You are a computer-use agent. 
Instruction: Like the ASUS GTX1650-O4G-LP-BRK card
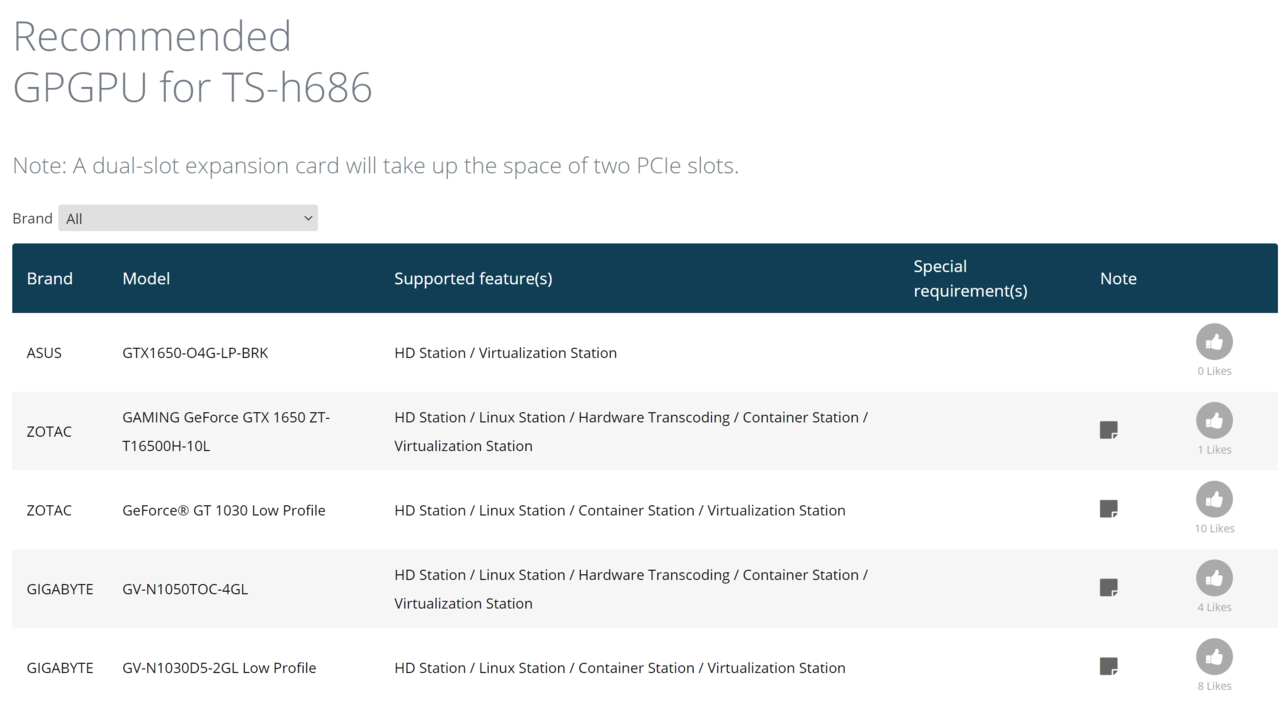pyautogui.click(x=1214, y=342)
